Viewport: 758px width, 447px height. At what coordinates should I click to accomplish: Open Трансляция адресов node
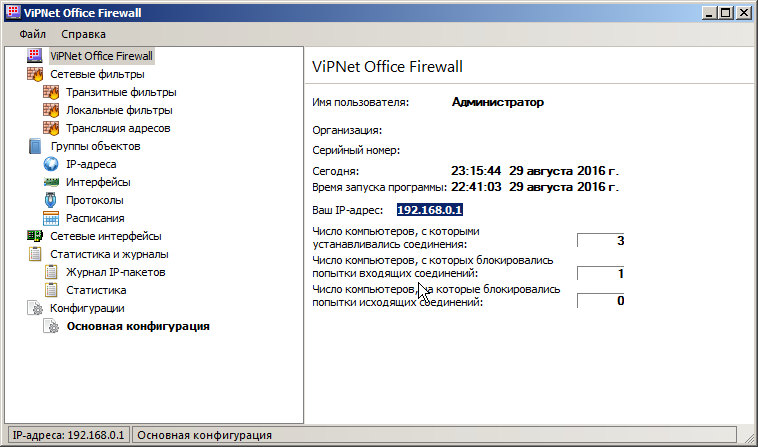118,128
